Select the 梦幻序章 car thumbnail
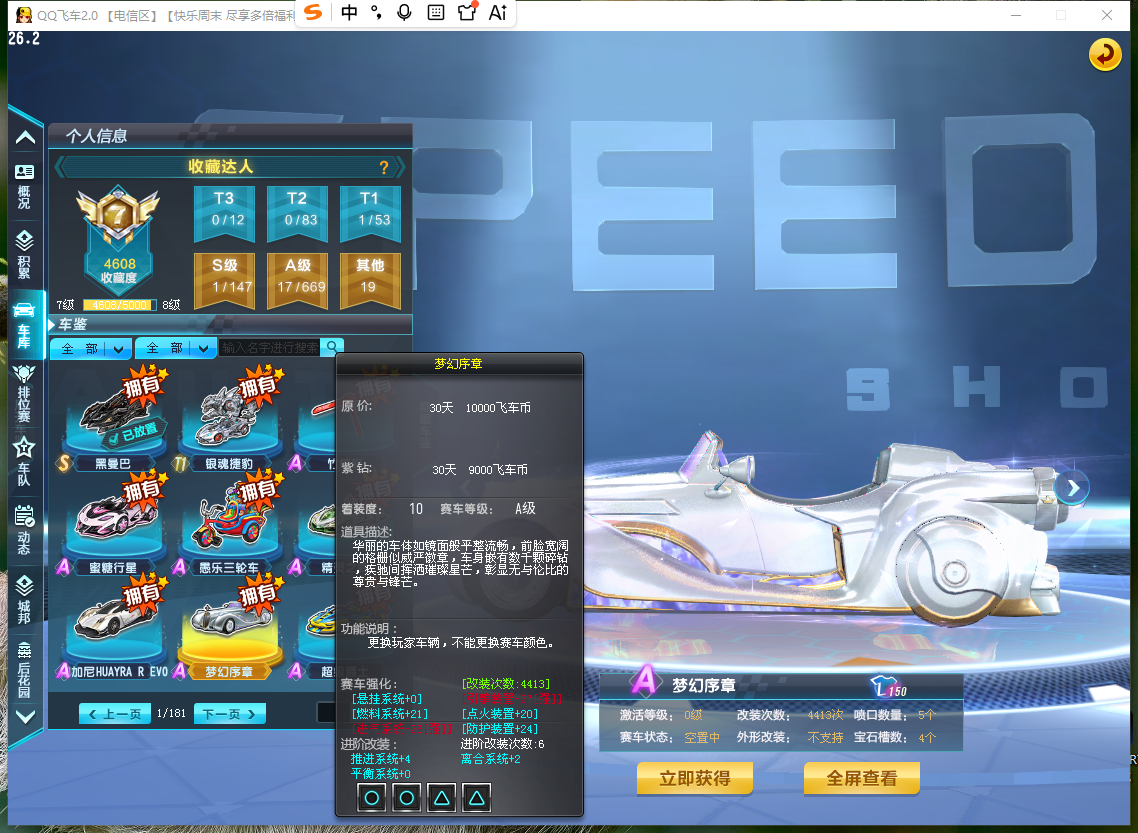 click(x=229, y=628)
